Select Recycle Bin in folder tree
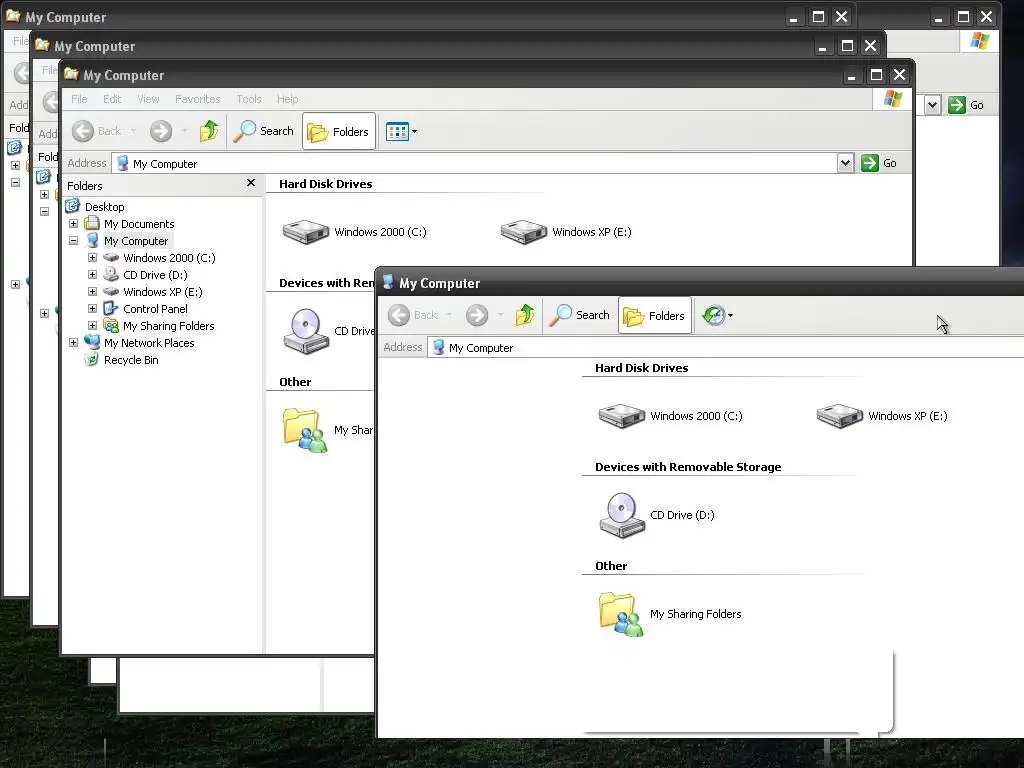Image resolution: width=1024 pixels, height=768 pixels. click(x=131, y=360)
